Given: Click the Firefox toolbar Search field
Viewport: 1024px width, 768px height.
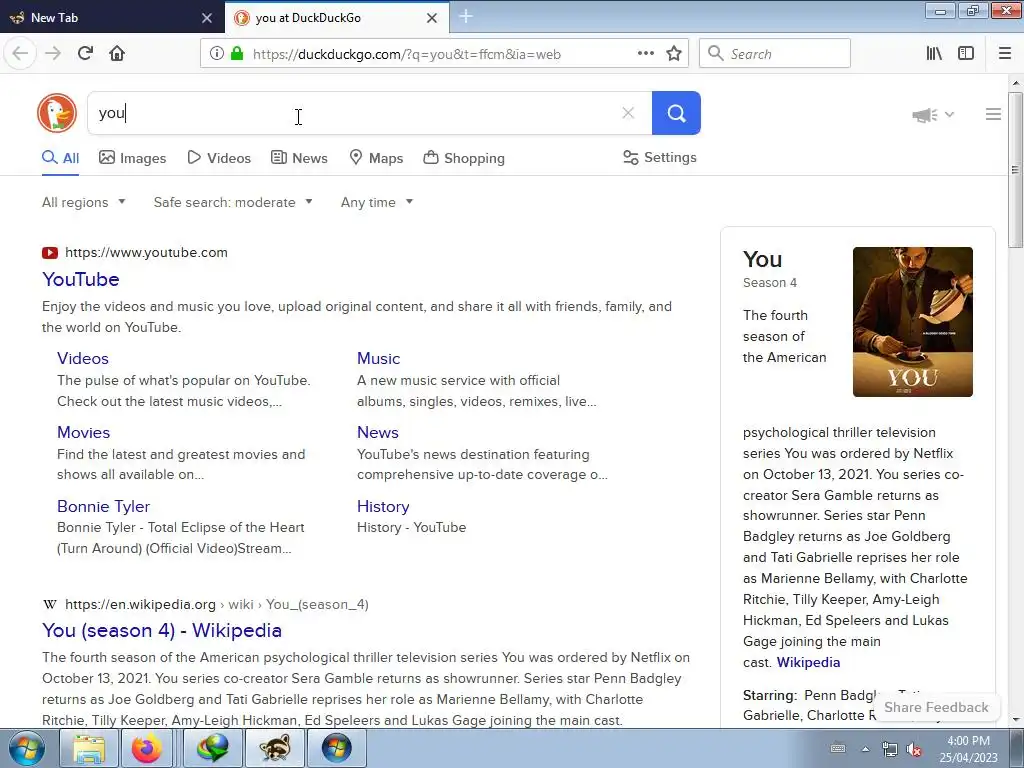Looking at the screenshot, I should [775, 54].
